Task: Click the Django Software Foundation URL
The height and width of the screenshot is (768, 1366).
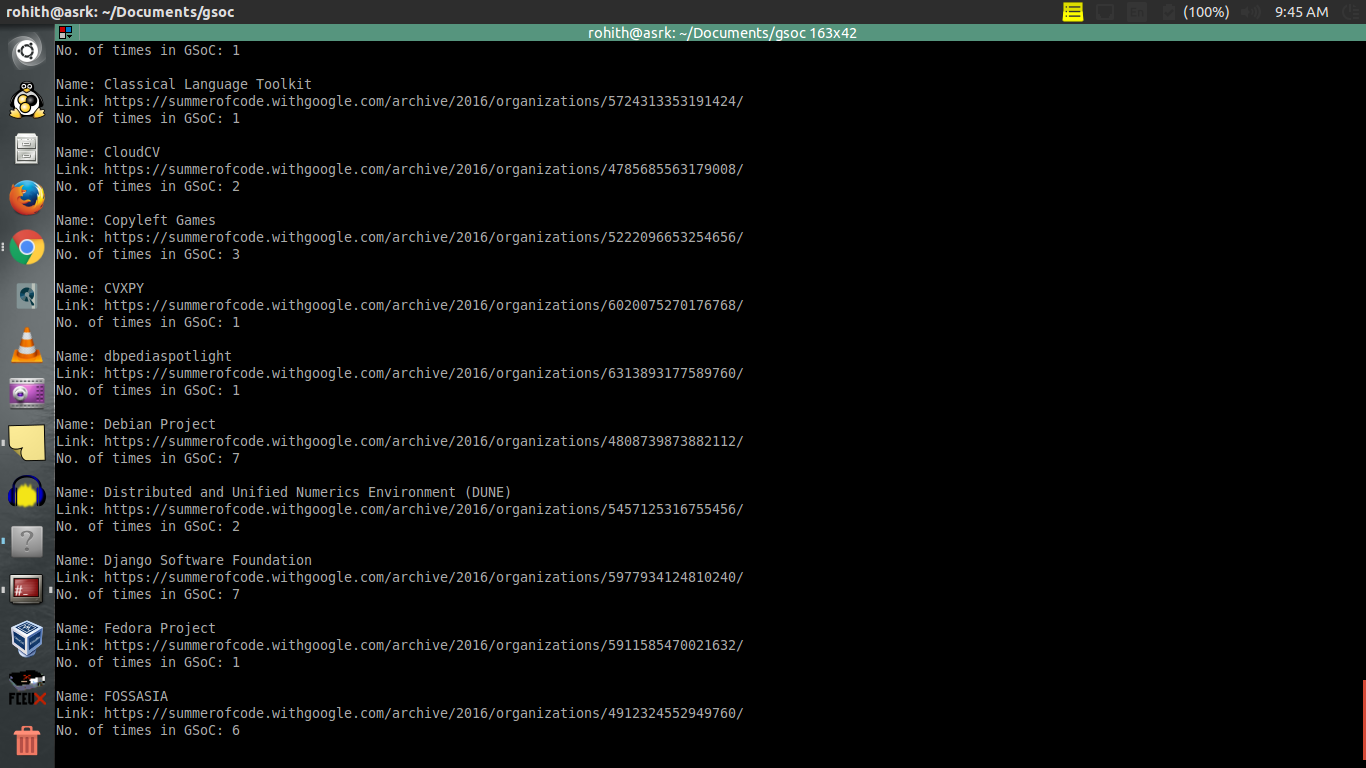Action: pyautogui.click(x=424, y=577)
